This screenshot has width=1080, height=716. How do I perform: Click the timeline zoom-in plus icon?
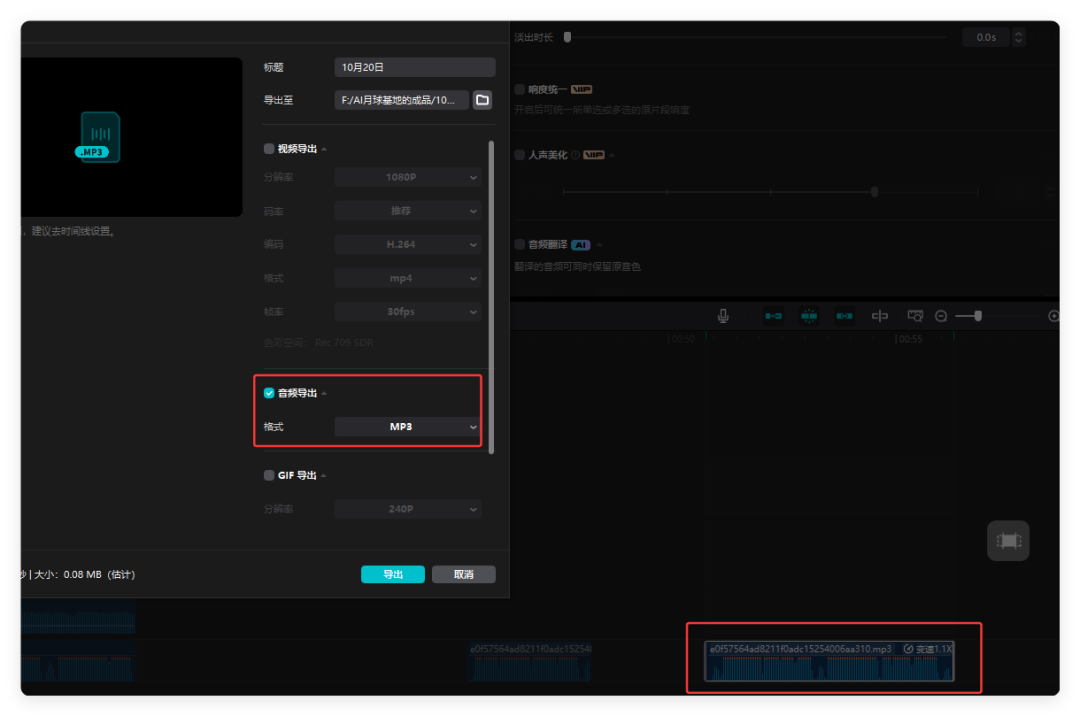pos(1054,316)
